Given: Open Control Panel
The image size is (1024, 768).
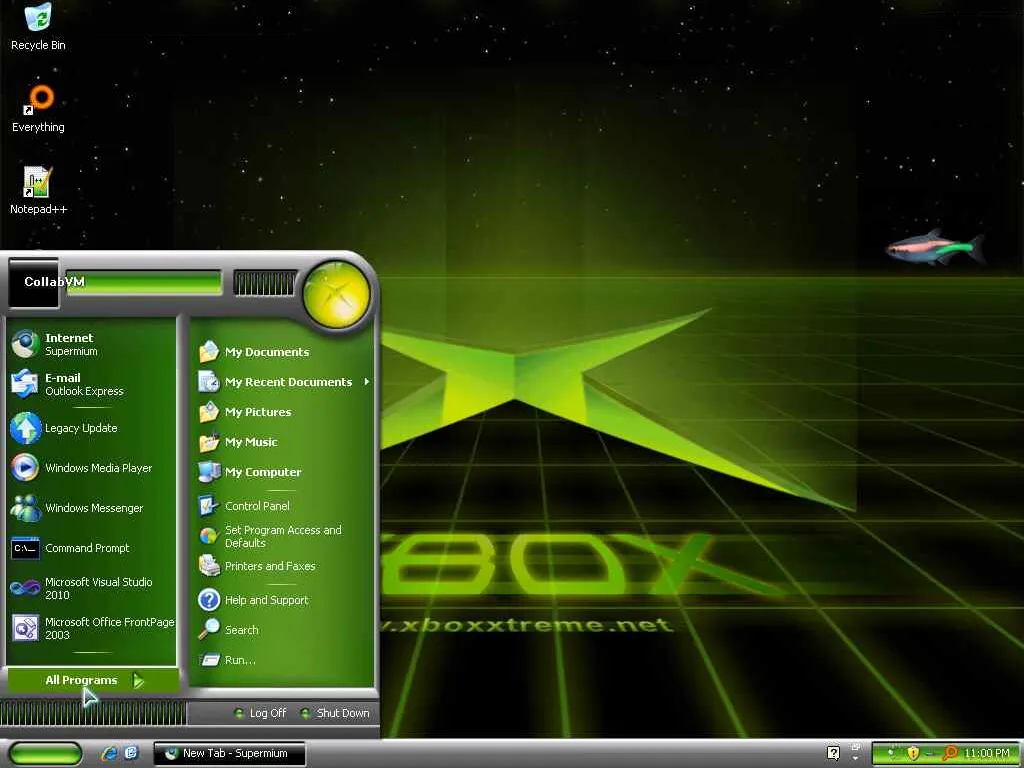Looking at the screenshot, I should [283, 506].
